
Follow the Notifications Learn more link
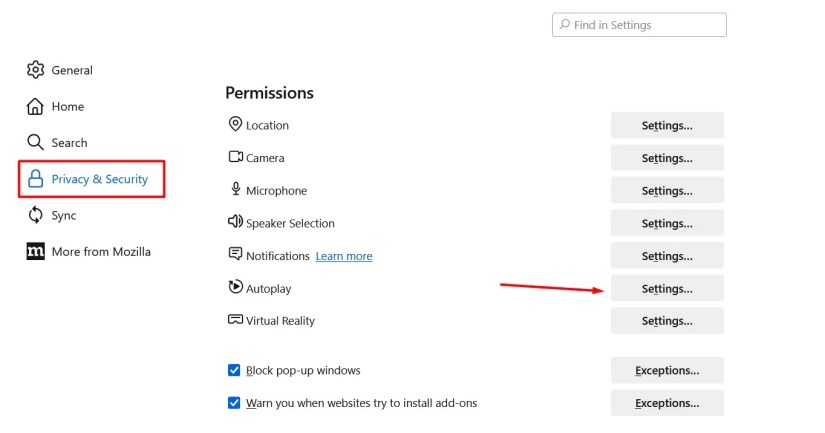[x=344, y=256]
